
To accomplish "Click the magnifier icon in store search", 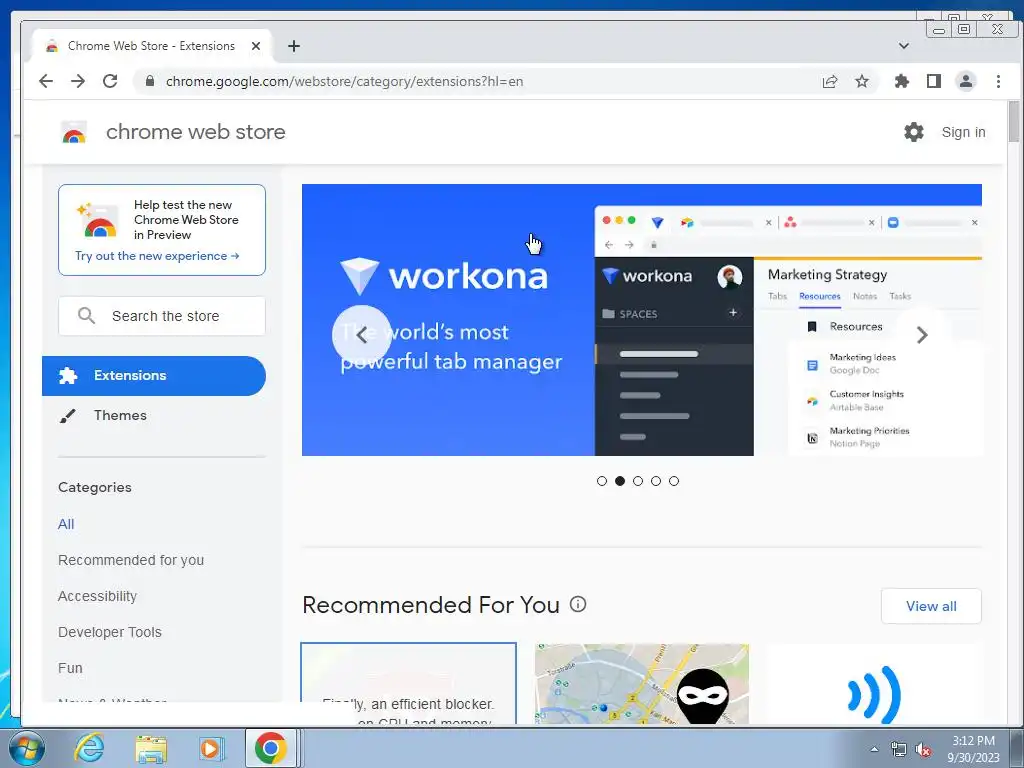I will click(86, 315).
